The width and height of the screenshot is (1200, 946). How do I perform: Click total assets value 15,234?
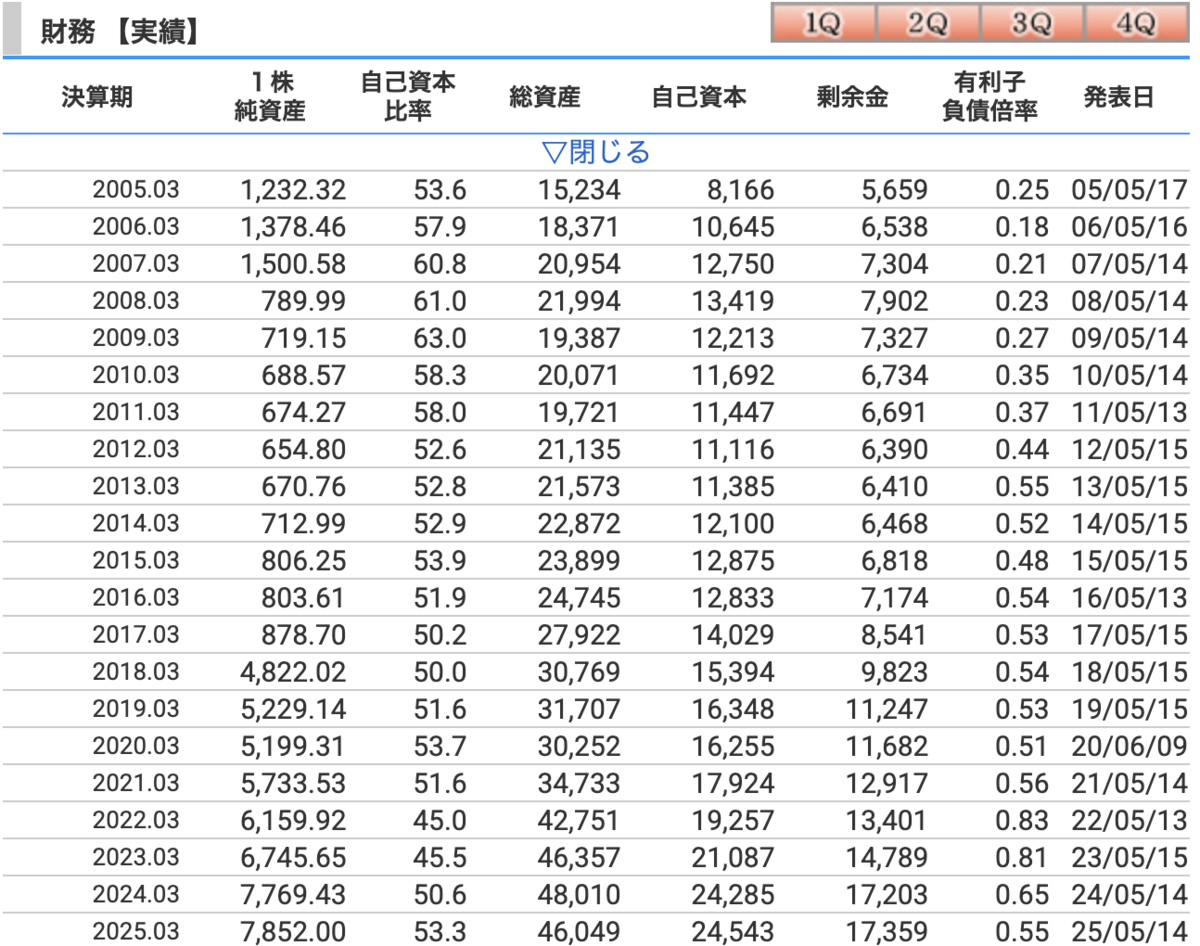click(580, 190)
